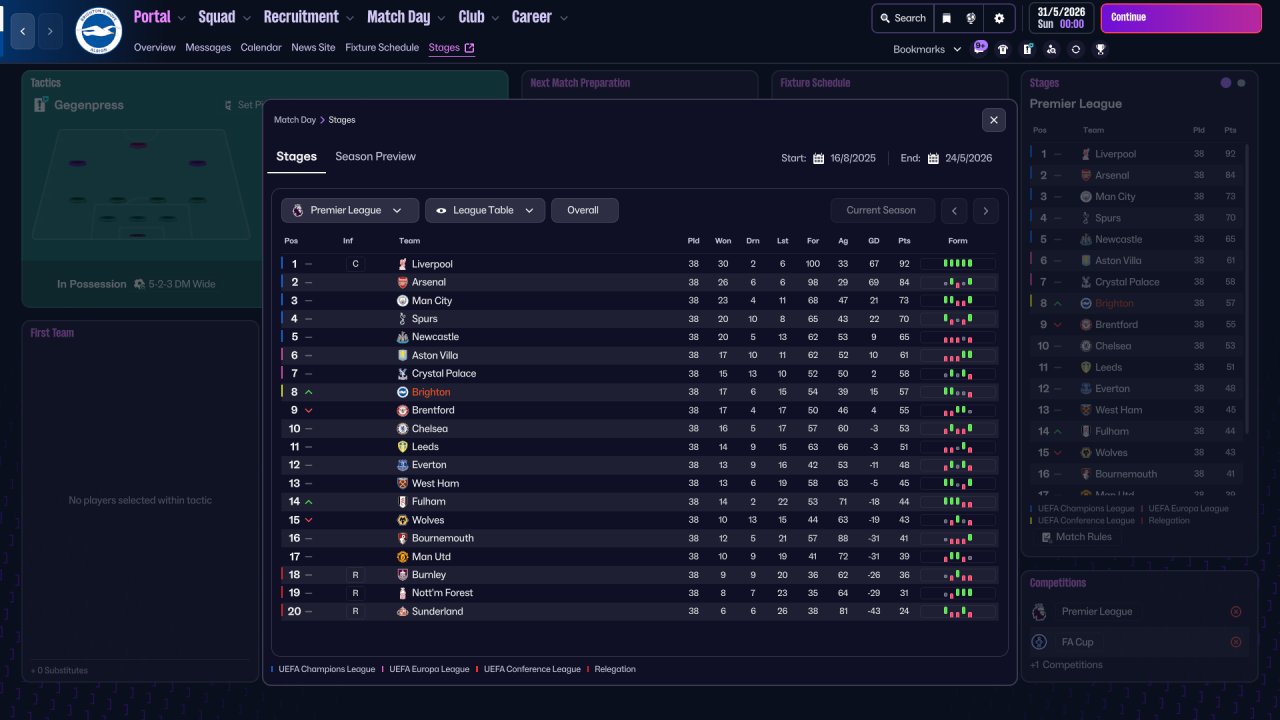
Task: Click the Spurs crest in the league table
Action: (403, 319)
